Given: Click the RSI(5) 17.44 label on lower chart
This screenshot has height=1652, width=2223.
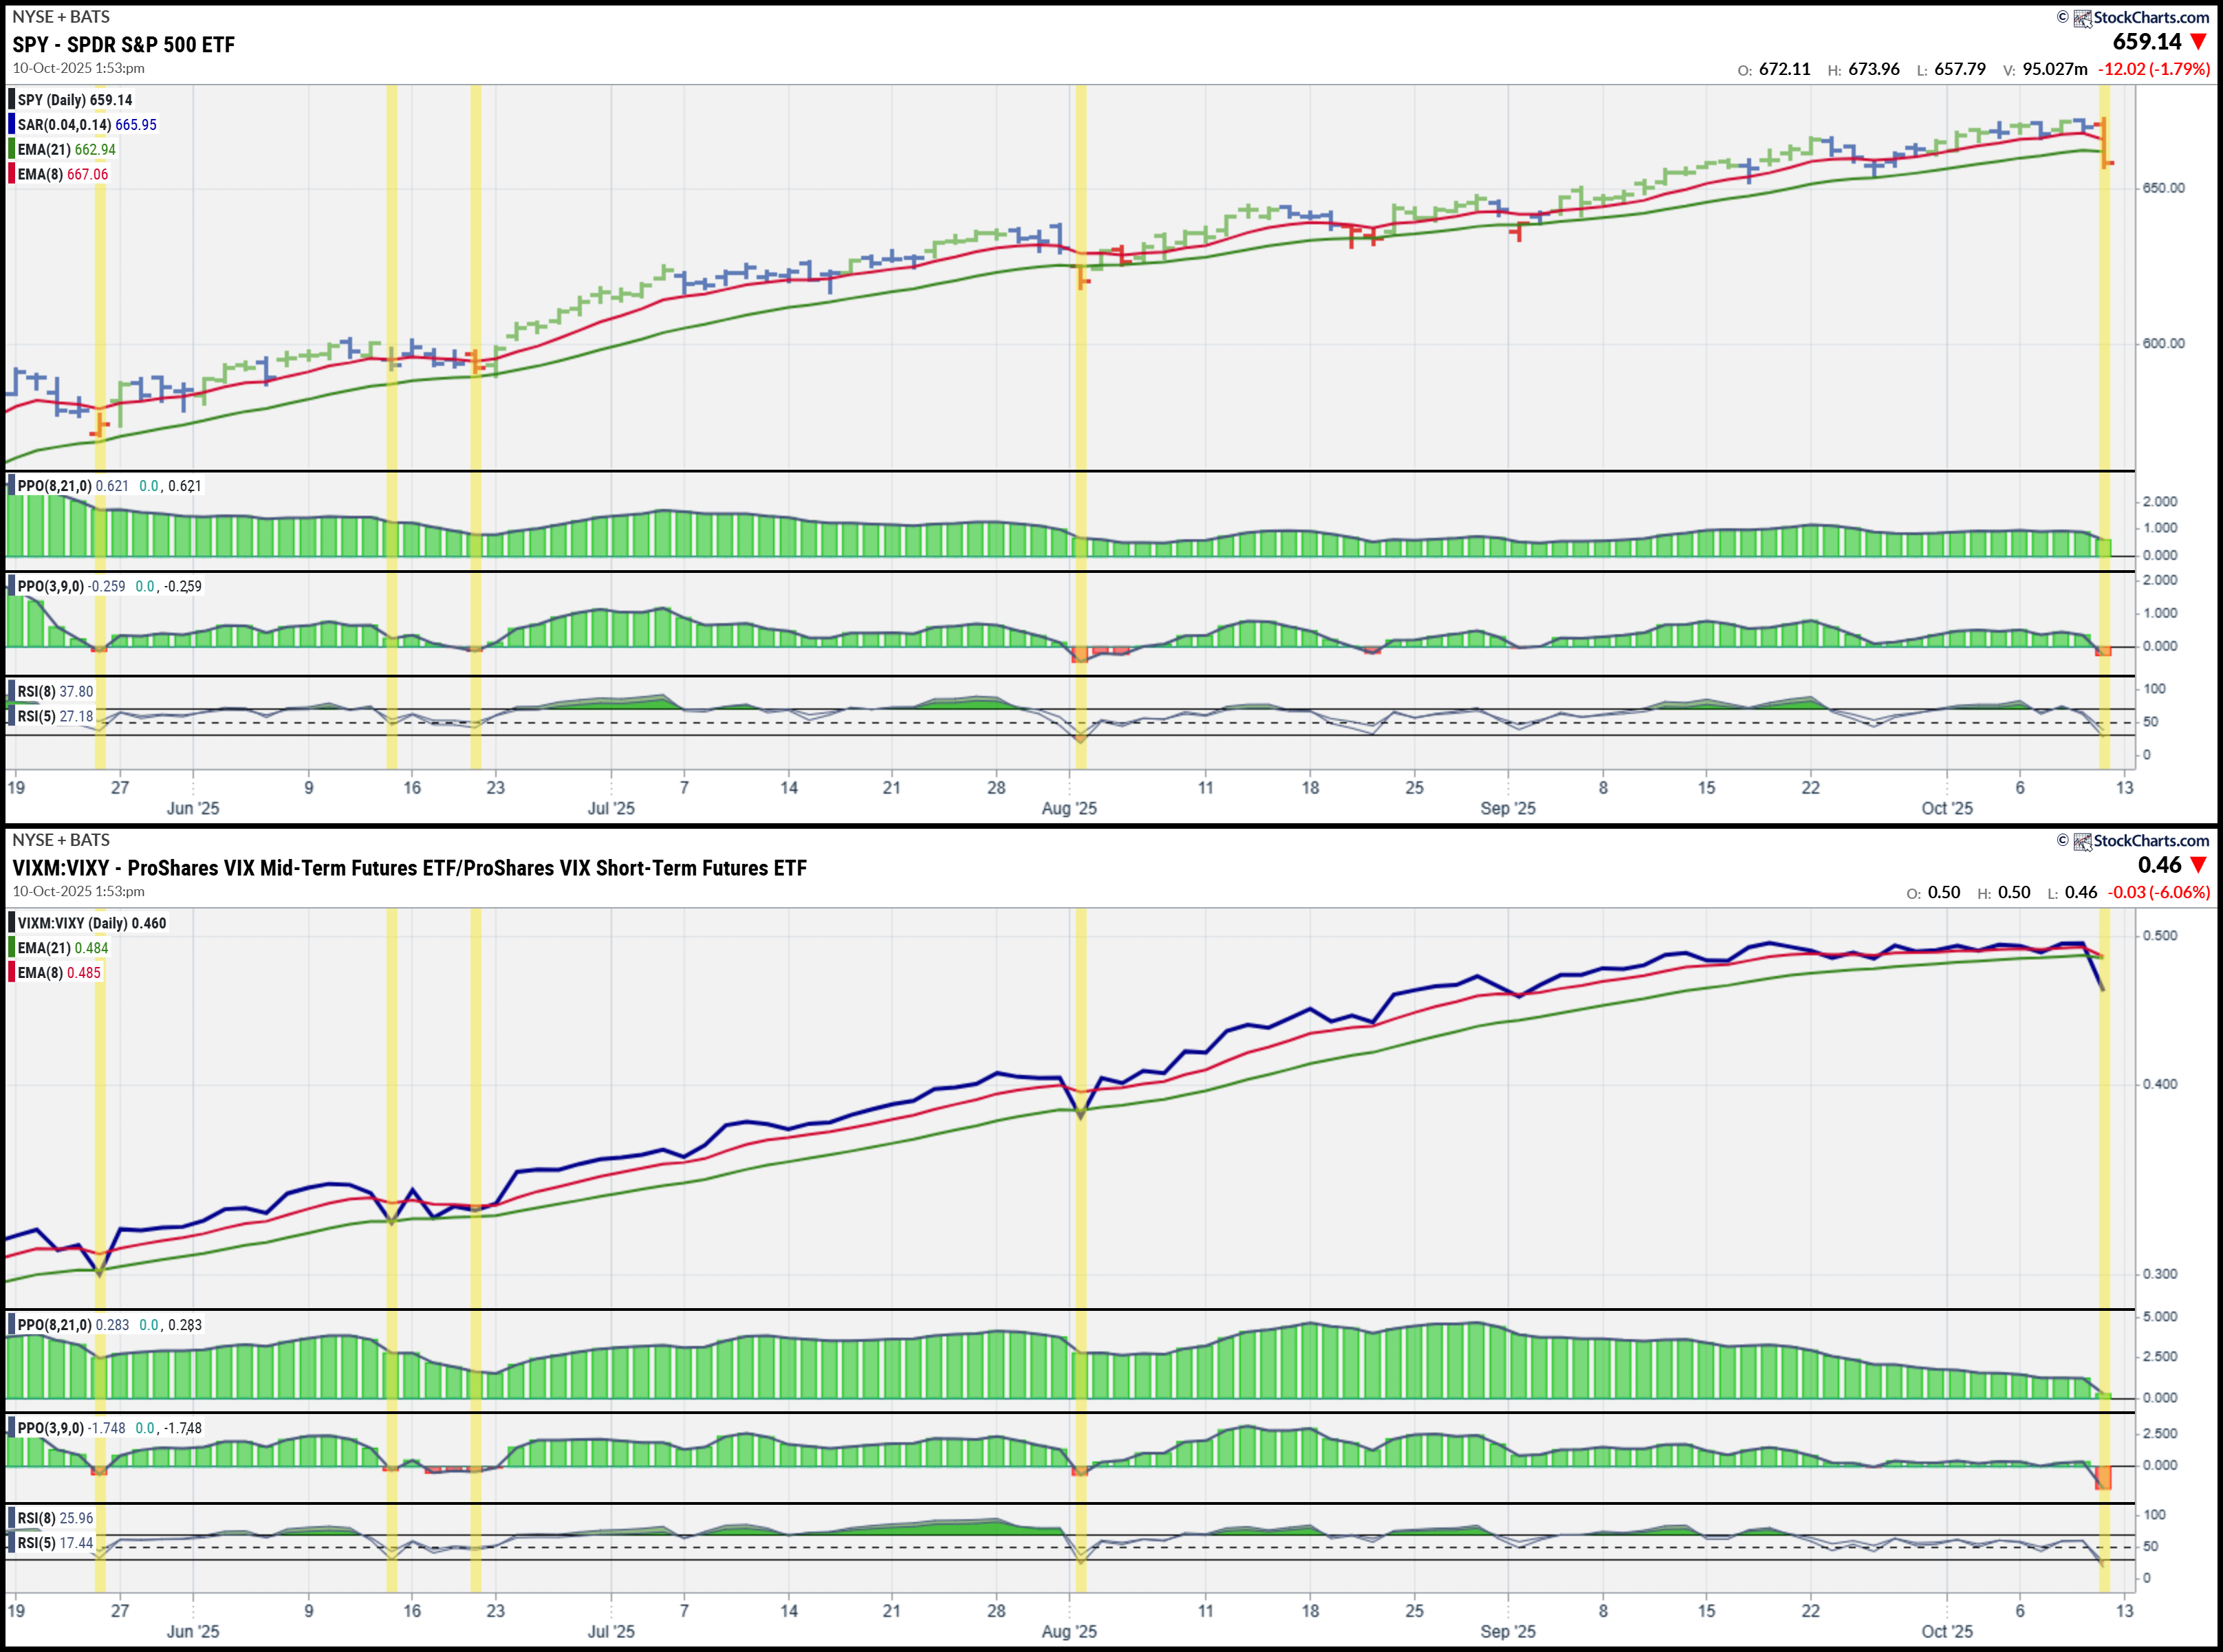Looking at the screenshot, I should tap(55, 1543).
